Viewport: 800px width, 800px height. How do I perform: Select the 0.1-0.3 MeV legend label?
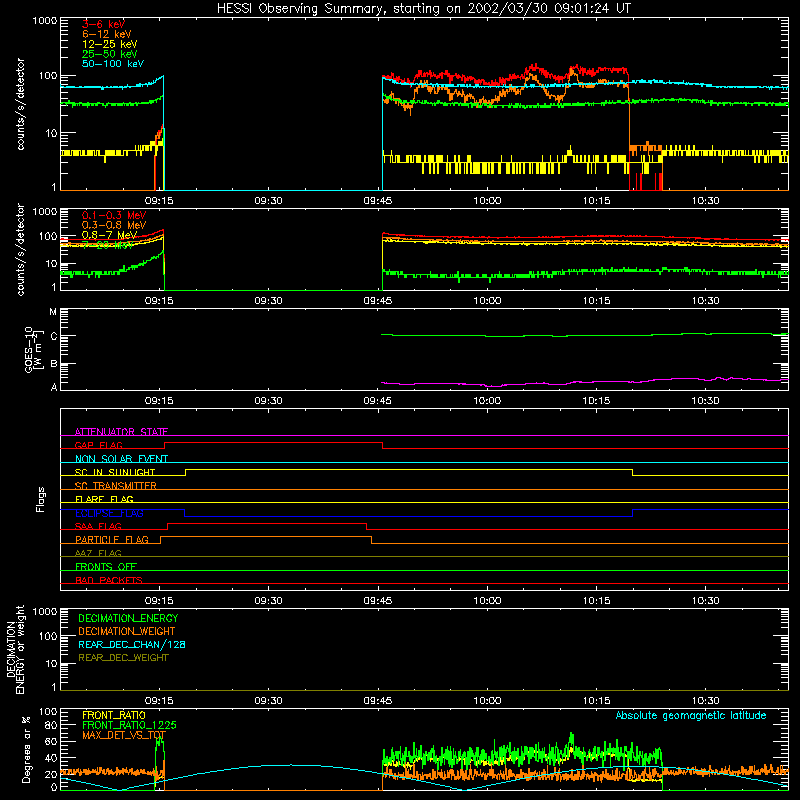click(114, 216)
